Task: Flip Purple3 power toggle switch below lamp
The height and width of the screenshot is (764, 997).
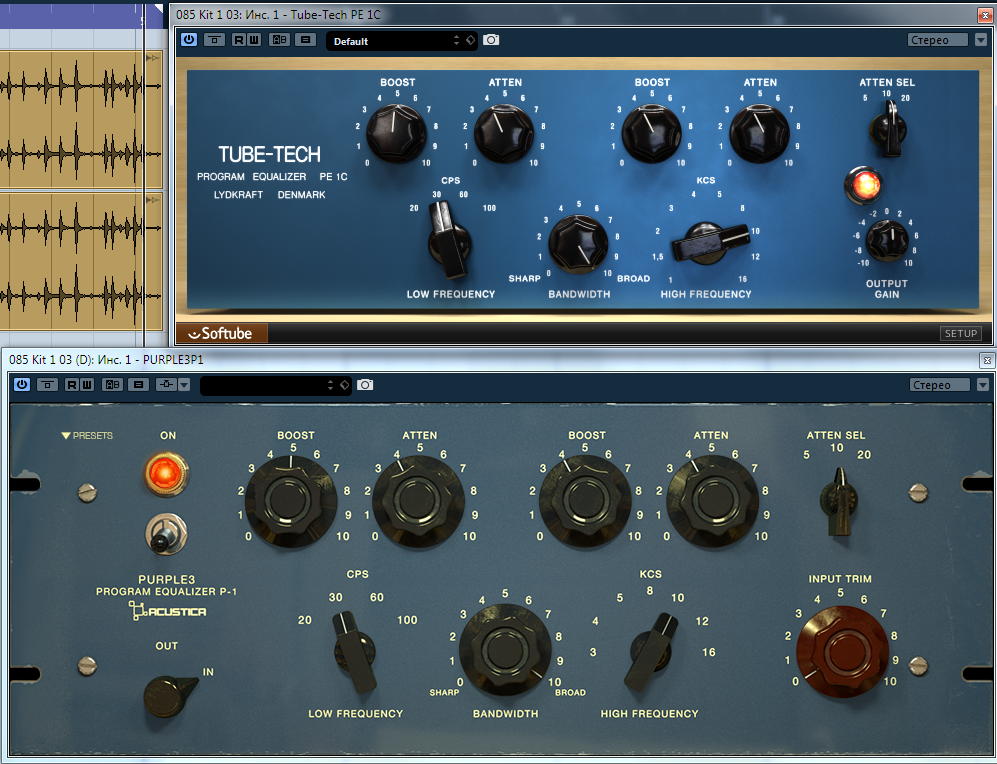Action: point(167,534)
